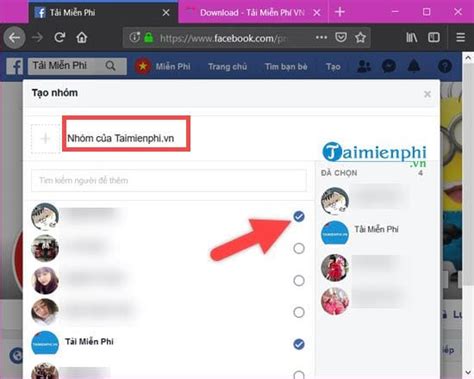
Task: Select the second friend's checkbox
Action: [299, 248]
